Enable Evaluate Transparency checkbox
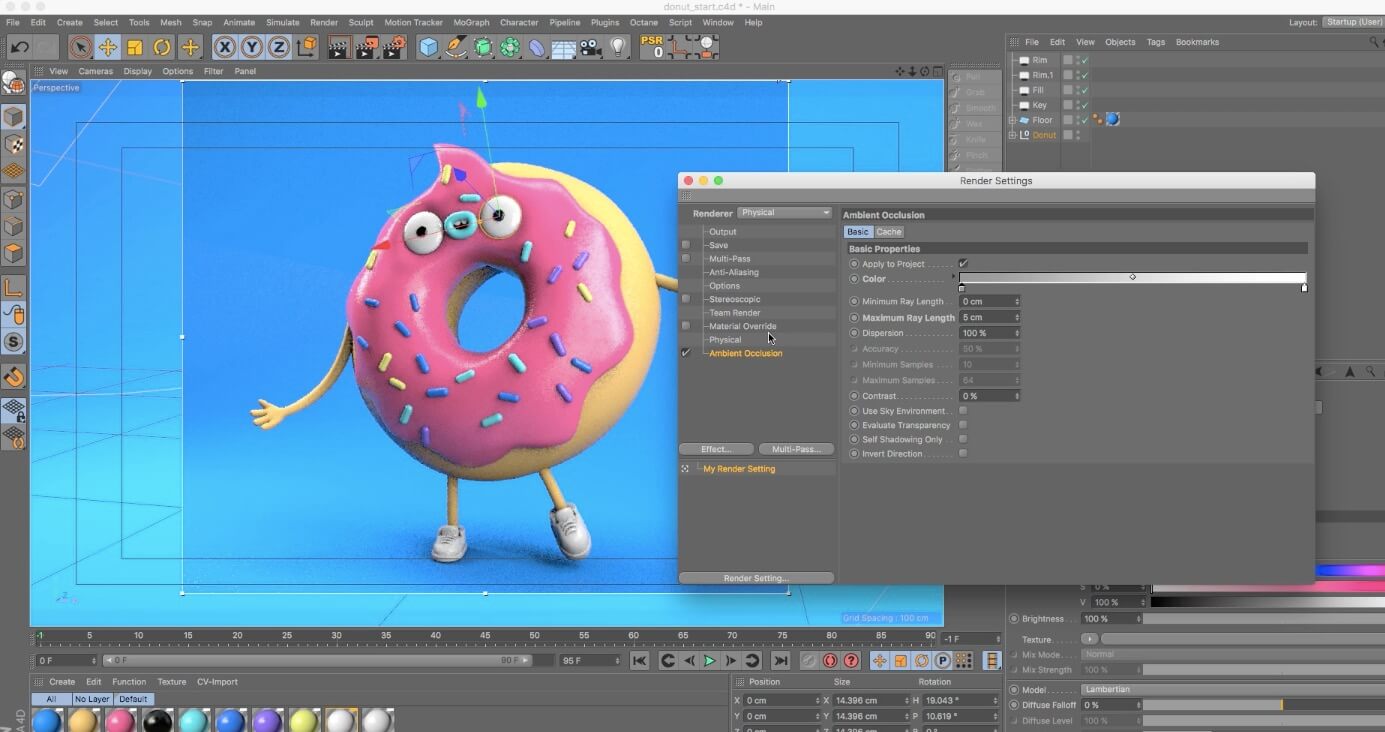The height and width of the screenshot is (732, 1385). click(x=963, y=425)
